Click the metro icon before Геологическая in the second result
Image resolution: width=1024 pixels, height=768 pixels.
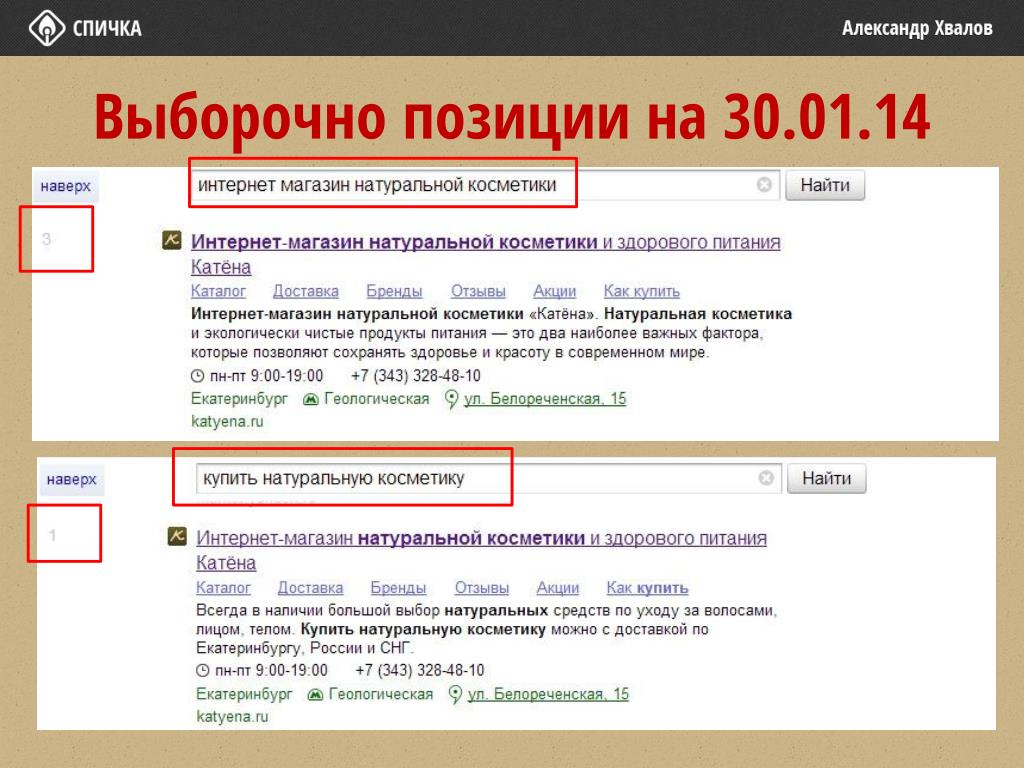click(315, 695)
